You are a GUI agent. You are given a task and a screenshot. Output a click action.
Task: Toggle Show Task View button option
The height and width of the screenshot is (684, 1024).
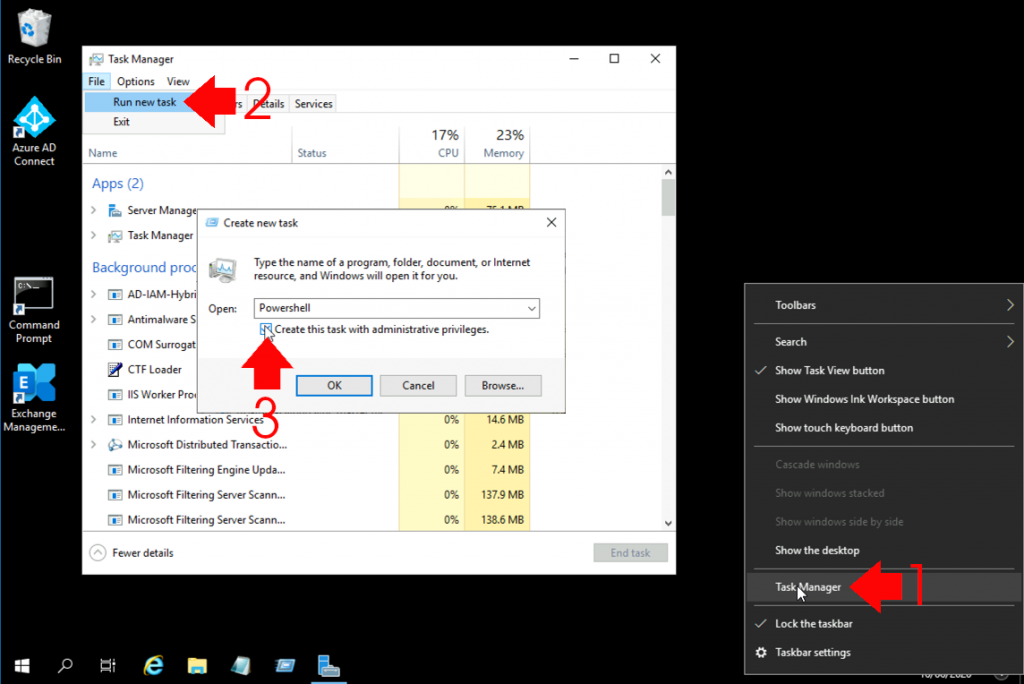click(x=829, y=370)
